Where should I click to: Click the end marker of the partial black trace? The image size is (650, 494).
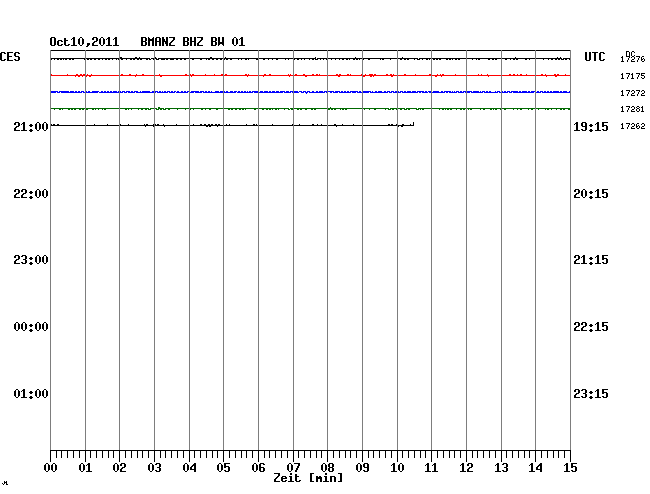pyautogui.click(x=413, y=124)
